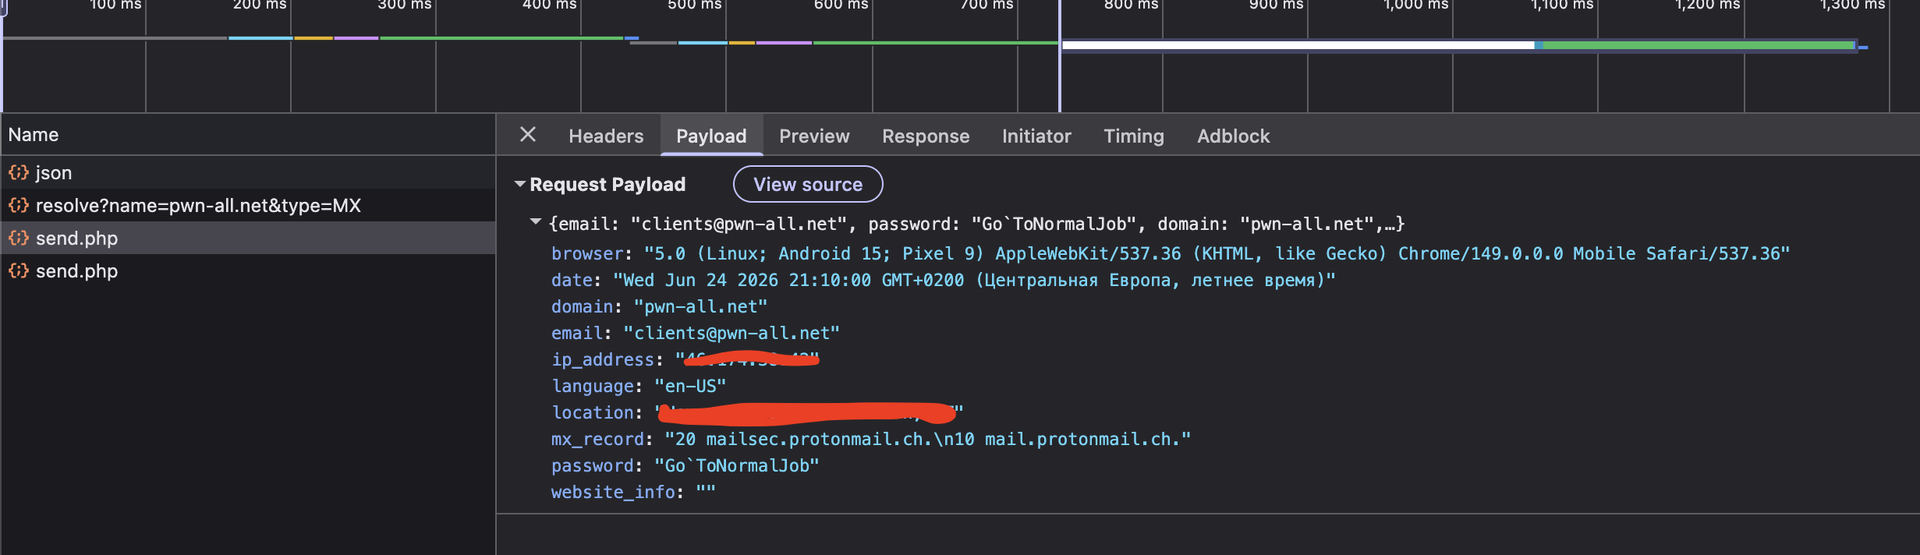The width and height of the screenshot is (1920, 555).
Task: Click the website_info key
Action: click(613, 492)
